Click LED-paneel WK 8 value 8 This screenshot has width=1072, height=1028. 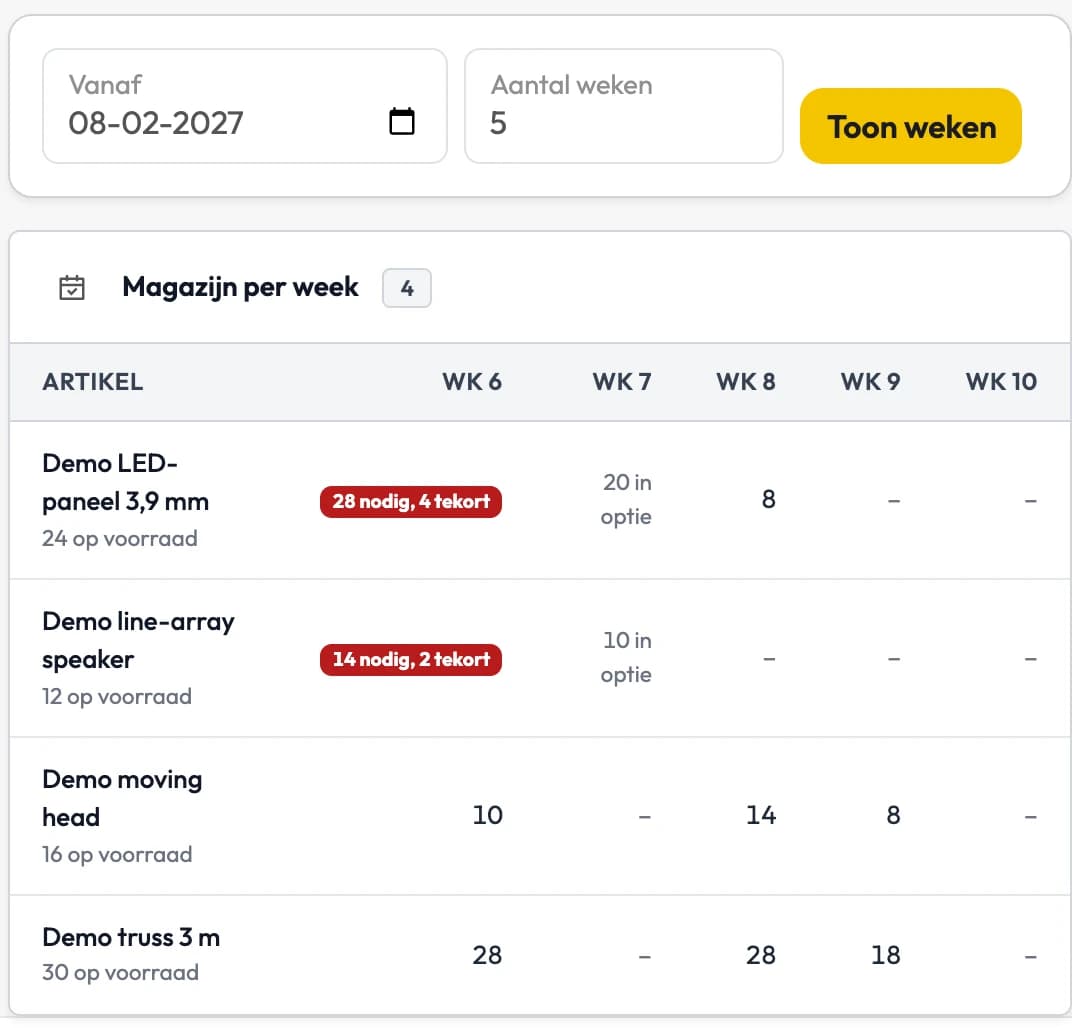(x=768, y=500)
